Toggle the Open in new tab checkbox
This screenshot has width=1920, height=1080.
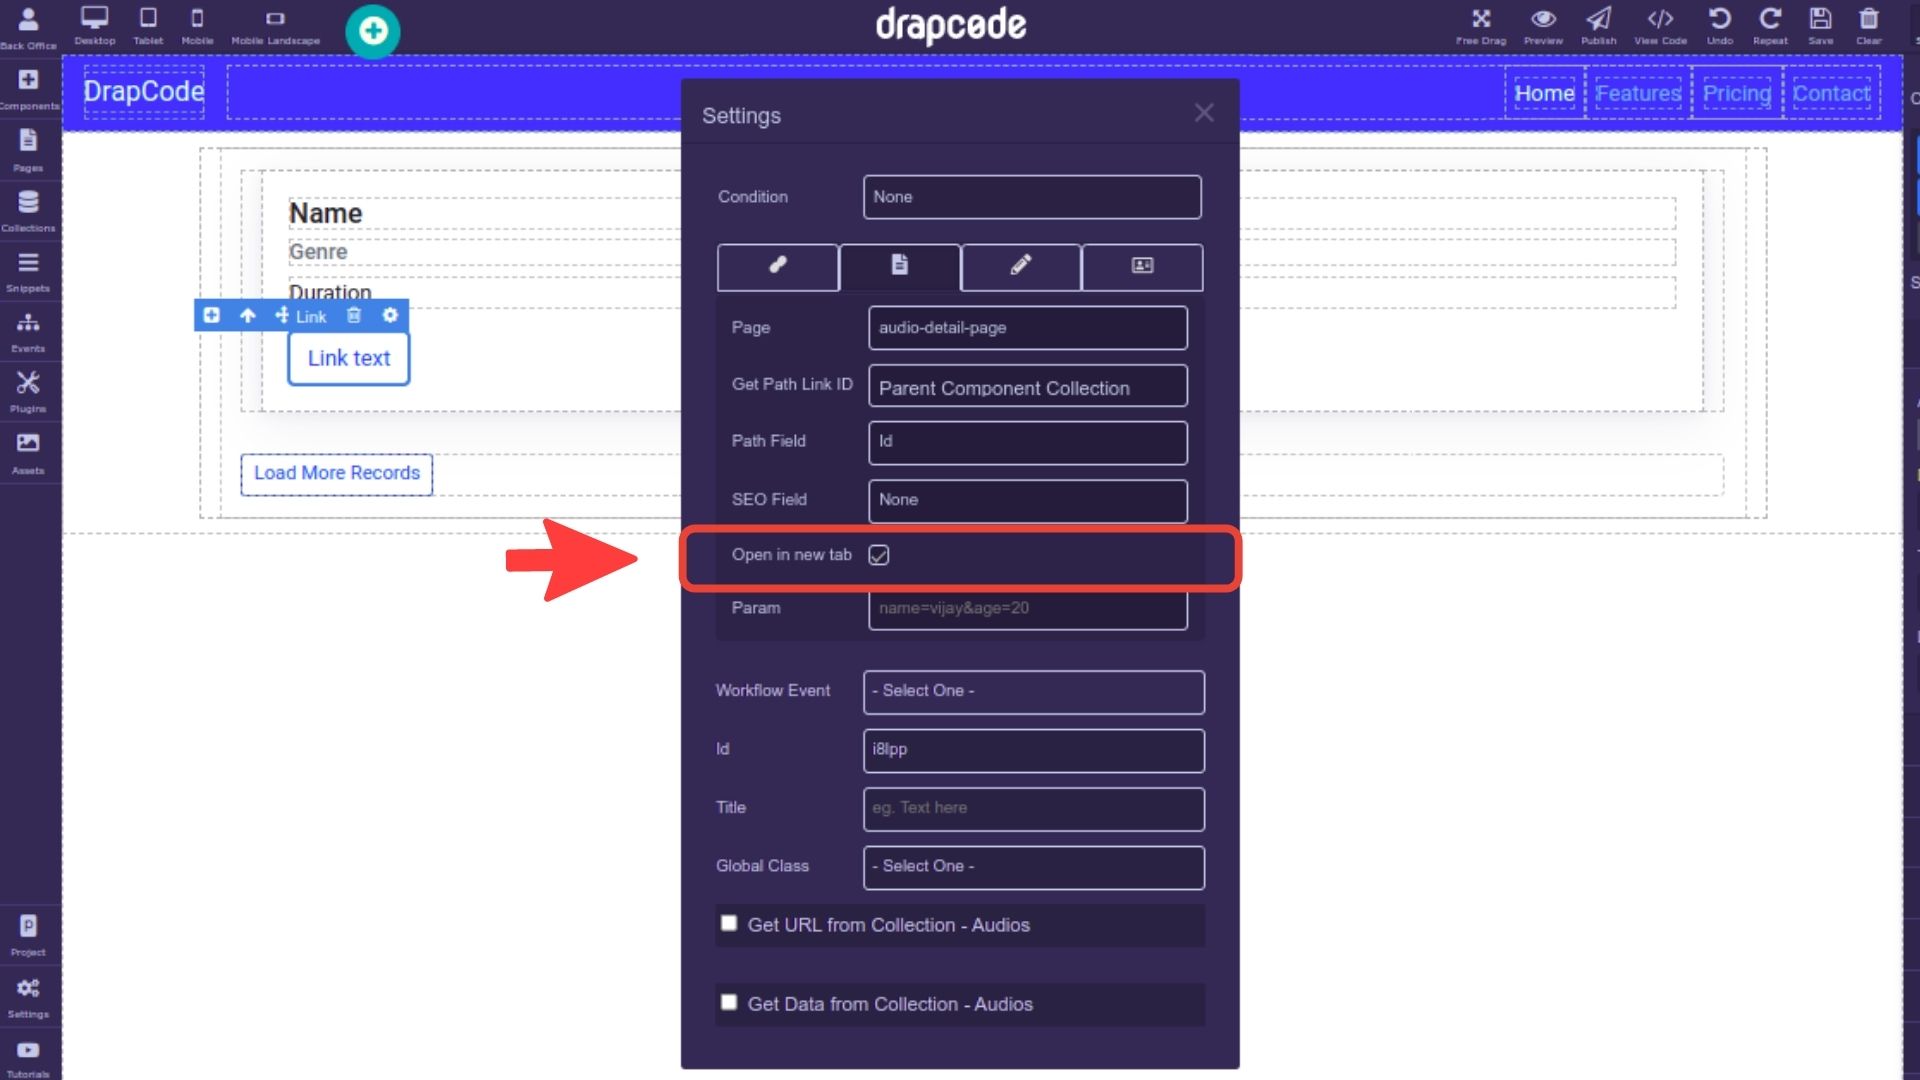point(877,554)
